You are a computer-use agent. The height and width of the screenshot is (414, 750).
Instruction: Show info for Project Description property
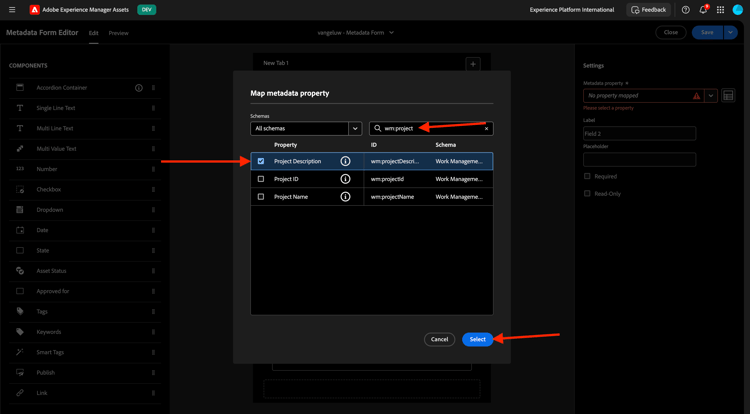click(x=345, y=161)
